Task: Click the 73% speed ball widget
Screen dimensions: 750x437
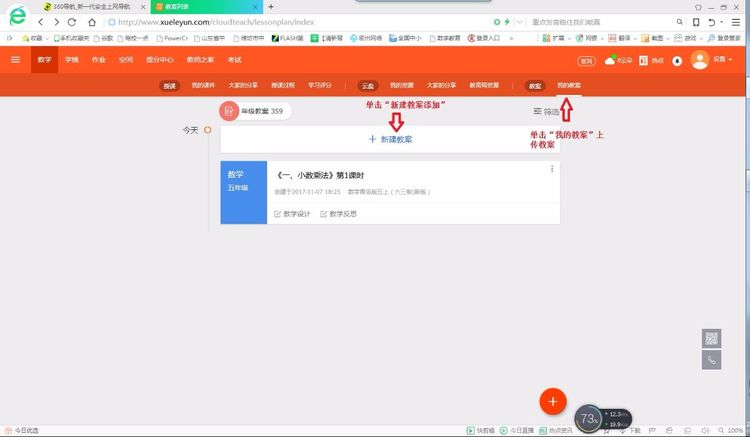Action: [588, 419]
